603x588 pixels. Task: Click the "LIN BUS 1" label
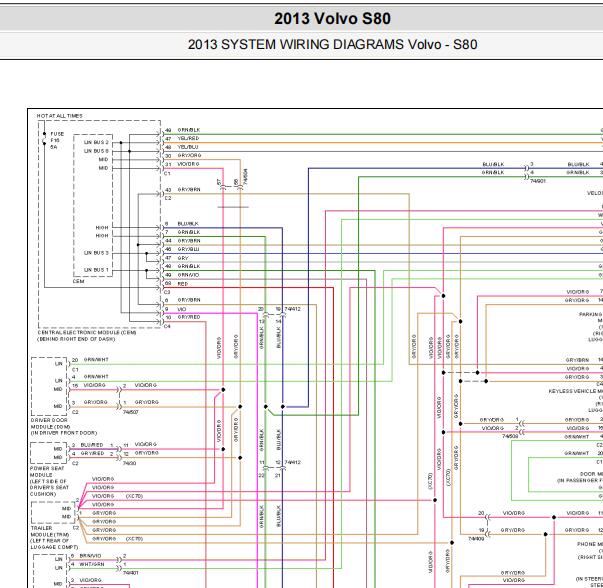coord(97,270)
